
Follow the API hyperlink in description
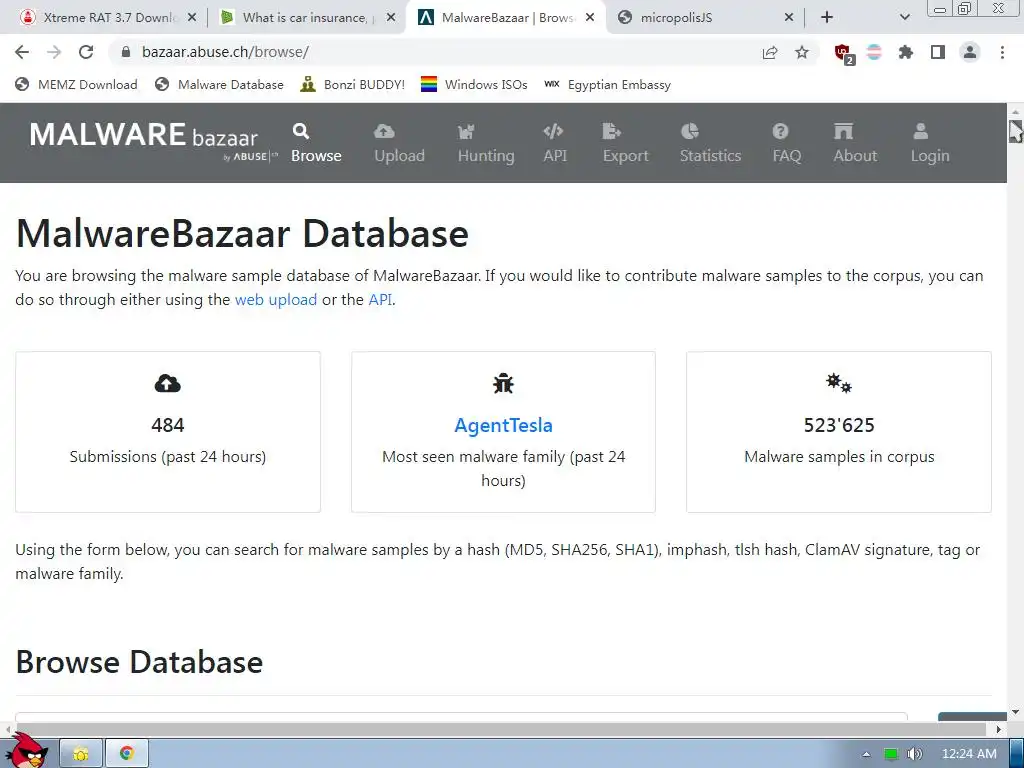coord(380,300)
